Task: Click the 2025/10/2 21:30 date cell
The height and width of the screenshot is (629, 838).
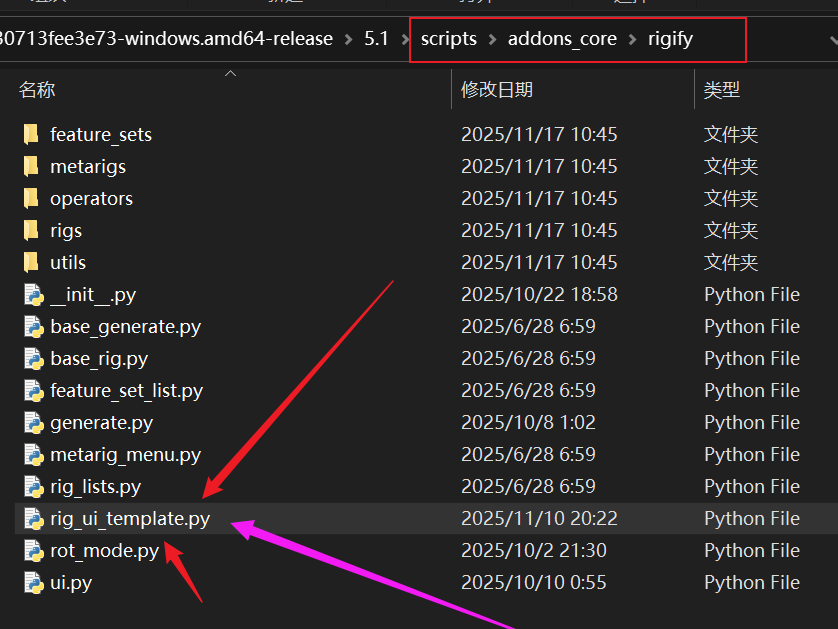Action: [533, 550]
